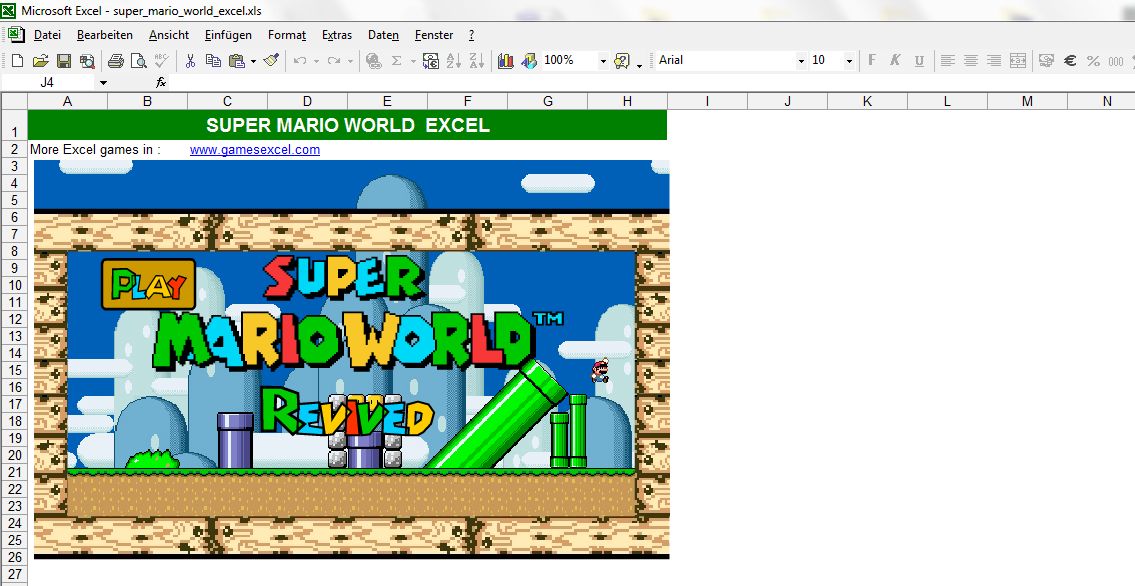
Task: Click the Euro conversion toolbar icon
Action: [431, 61]
